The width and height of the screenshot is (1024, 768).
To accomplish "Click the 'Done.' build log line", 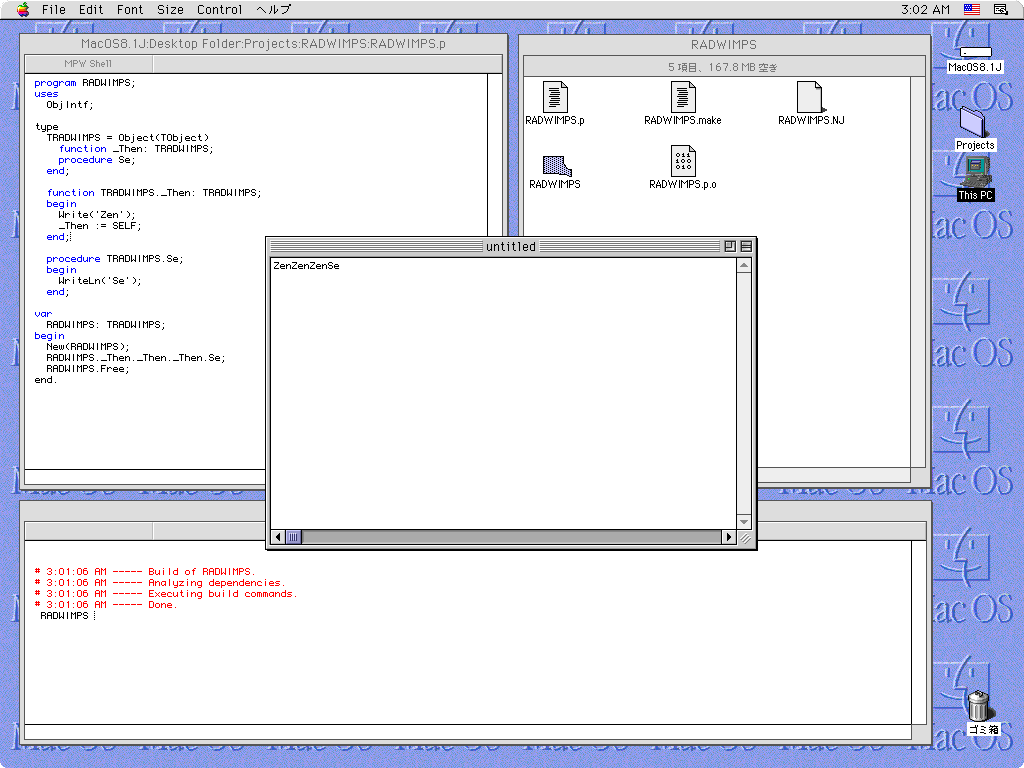I will [x=105, y=605].
